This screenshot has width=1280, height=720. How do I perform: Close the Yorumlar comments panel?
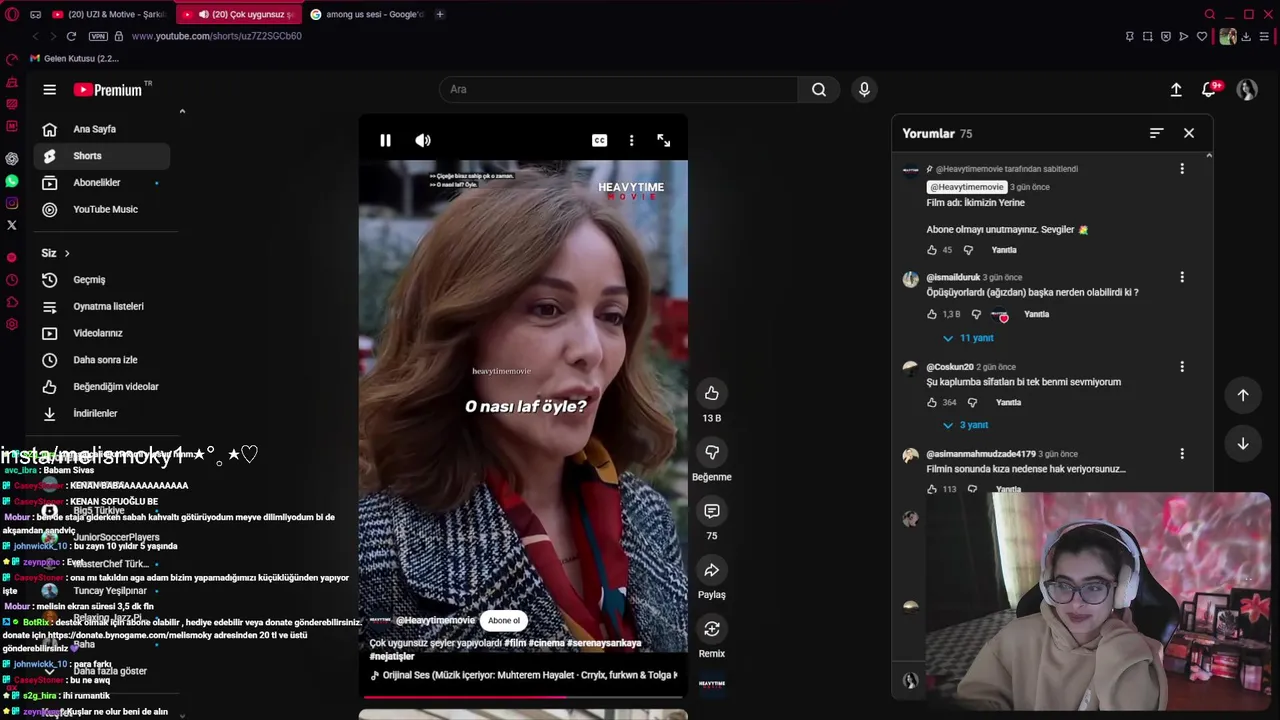[1189, 133]
